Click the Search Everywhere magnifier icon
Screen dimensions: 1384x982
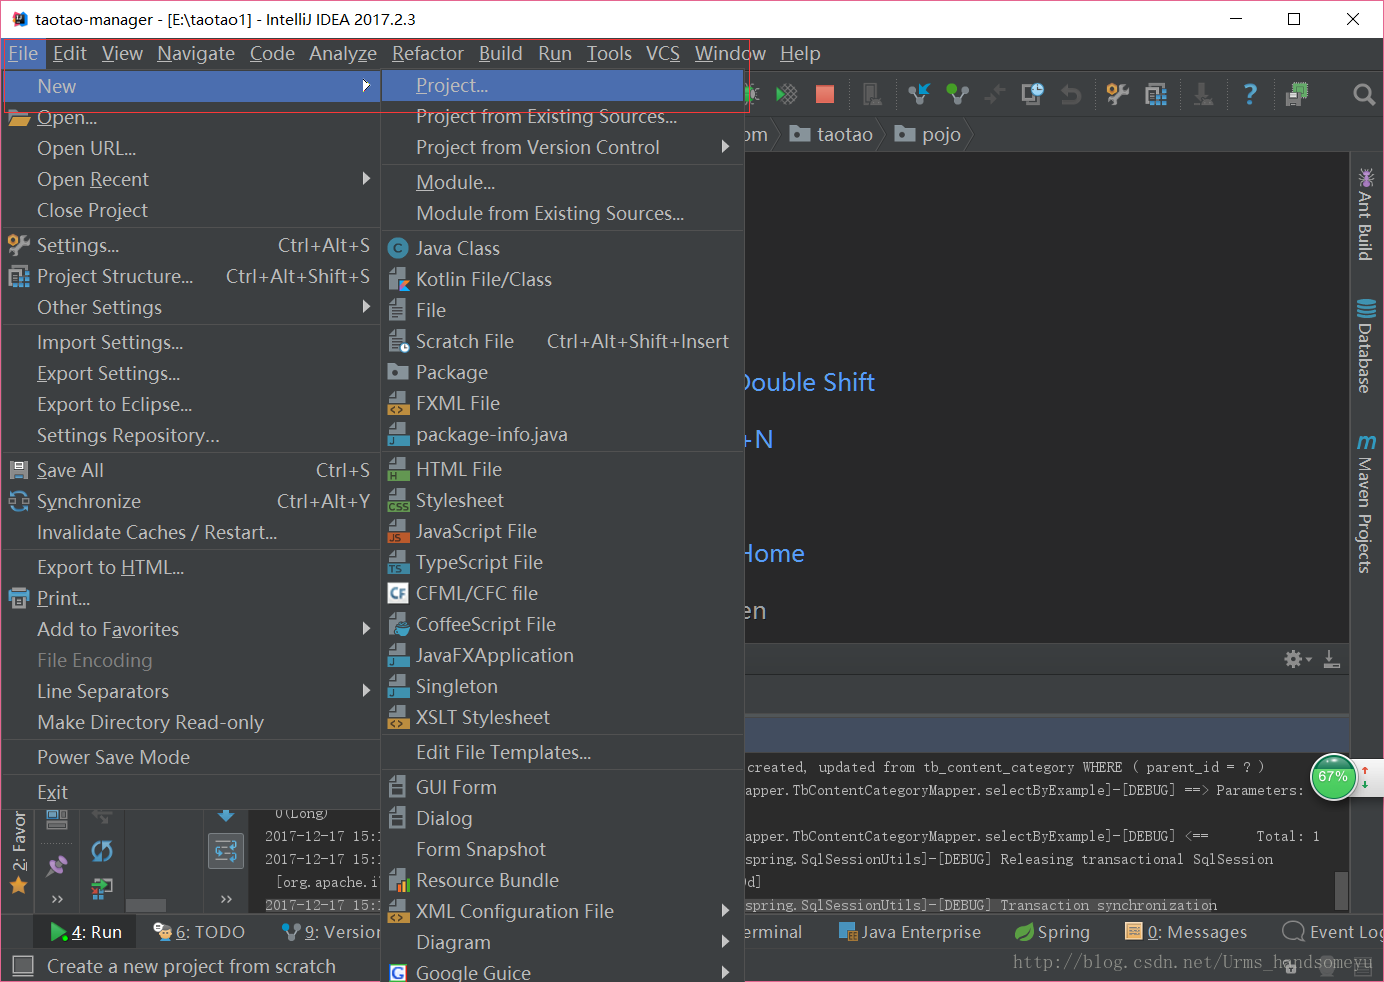coord(1364,94)
